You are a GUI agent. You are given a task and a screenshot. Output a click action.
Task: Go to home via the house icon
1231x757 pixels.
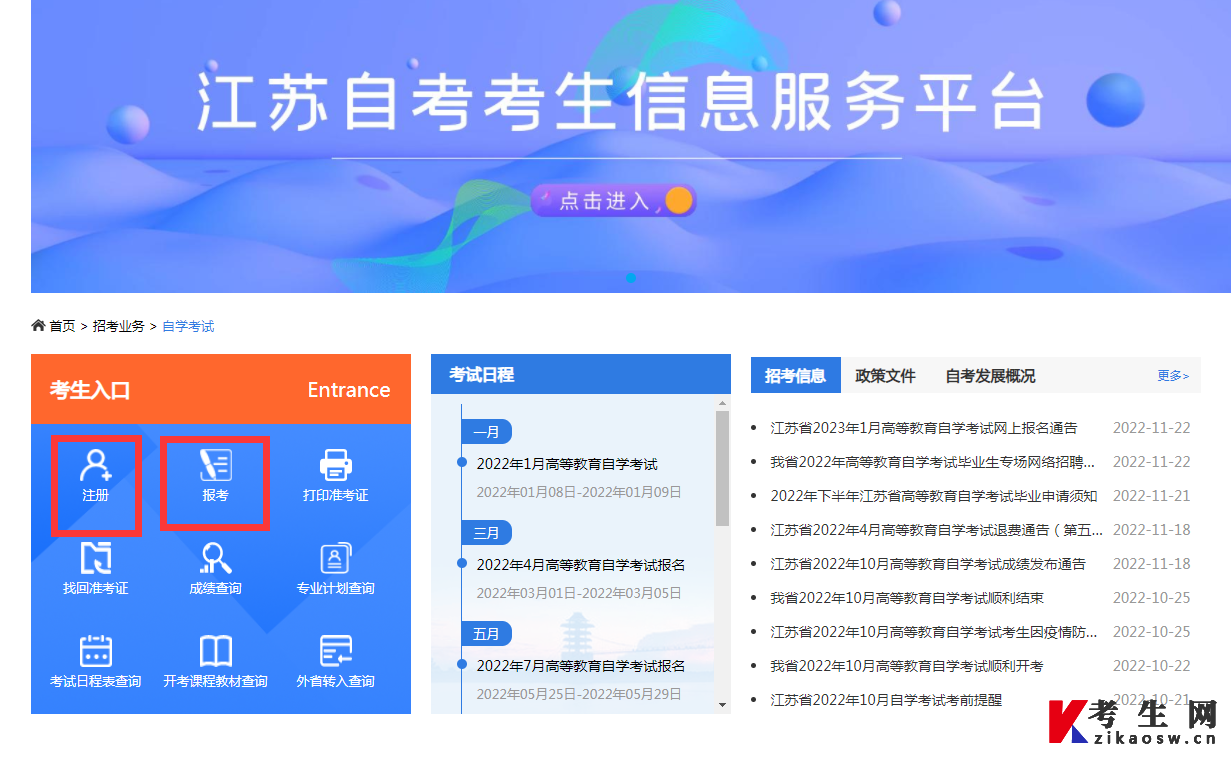click(x=38, y=326)
